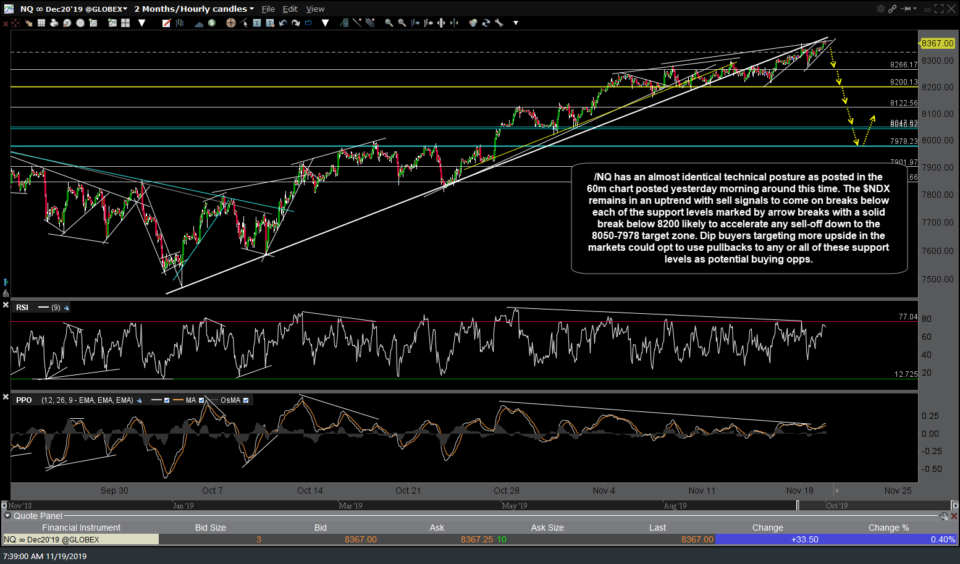Click the red X icon in toolbar

point(5,23)
